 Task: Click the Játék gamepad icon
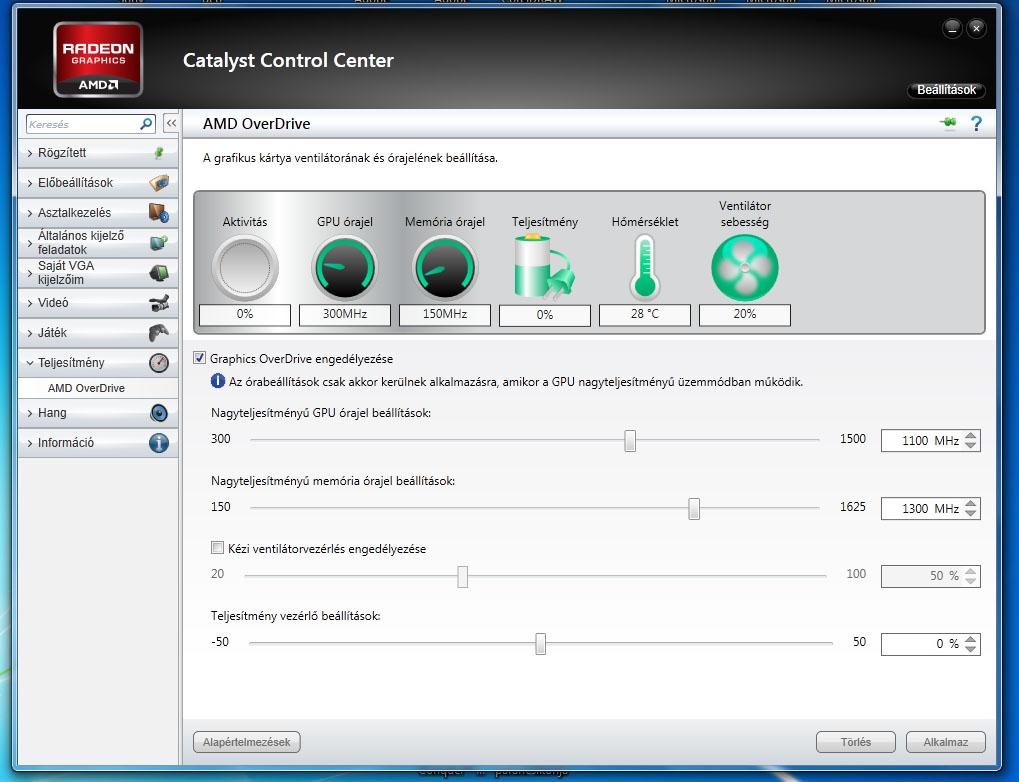tap(159, 332)
